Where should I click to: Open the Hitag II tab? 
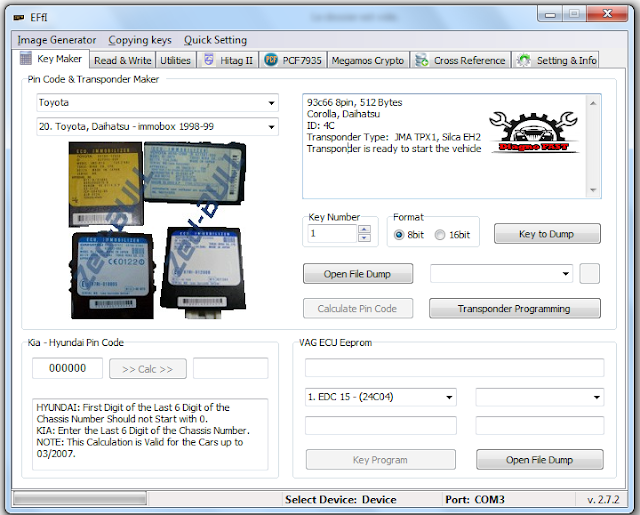[x=228, y=60]
